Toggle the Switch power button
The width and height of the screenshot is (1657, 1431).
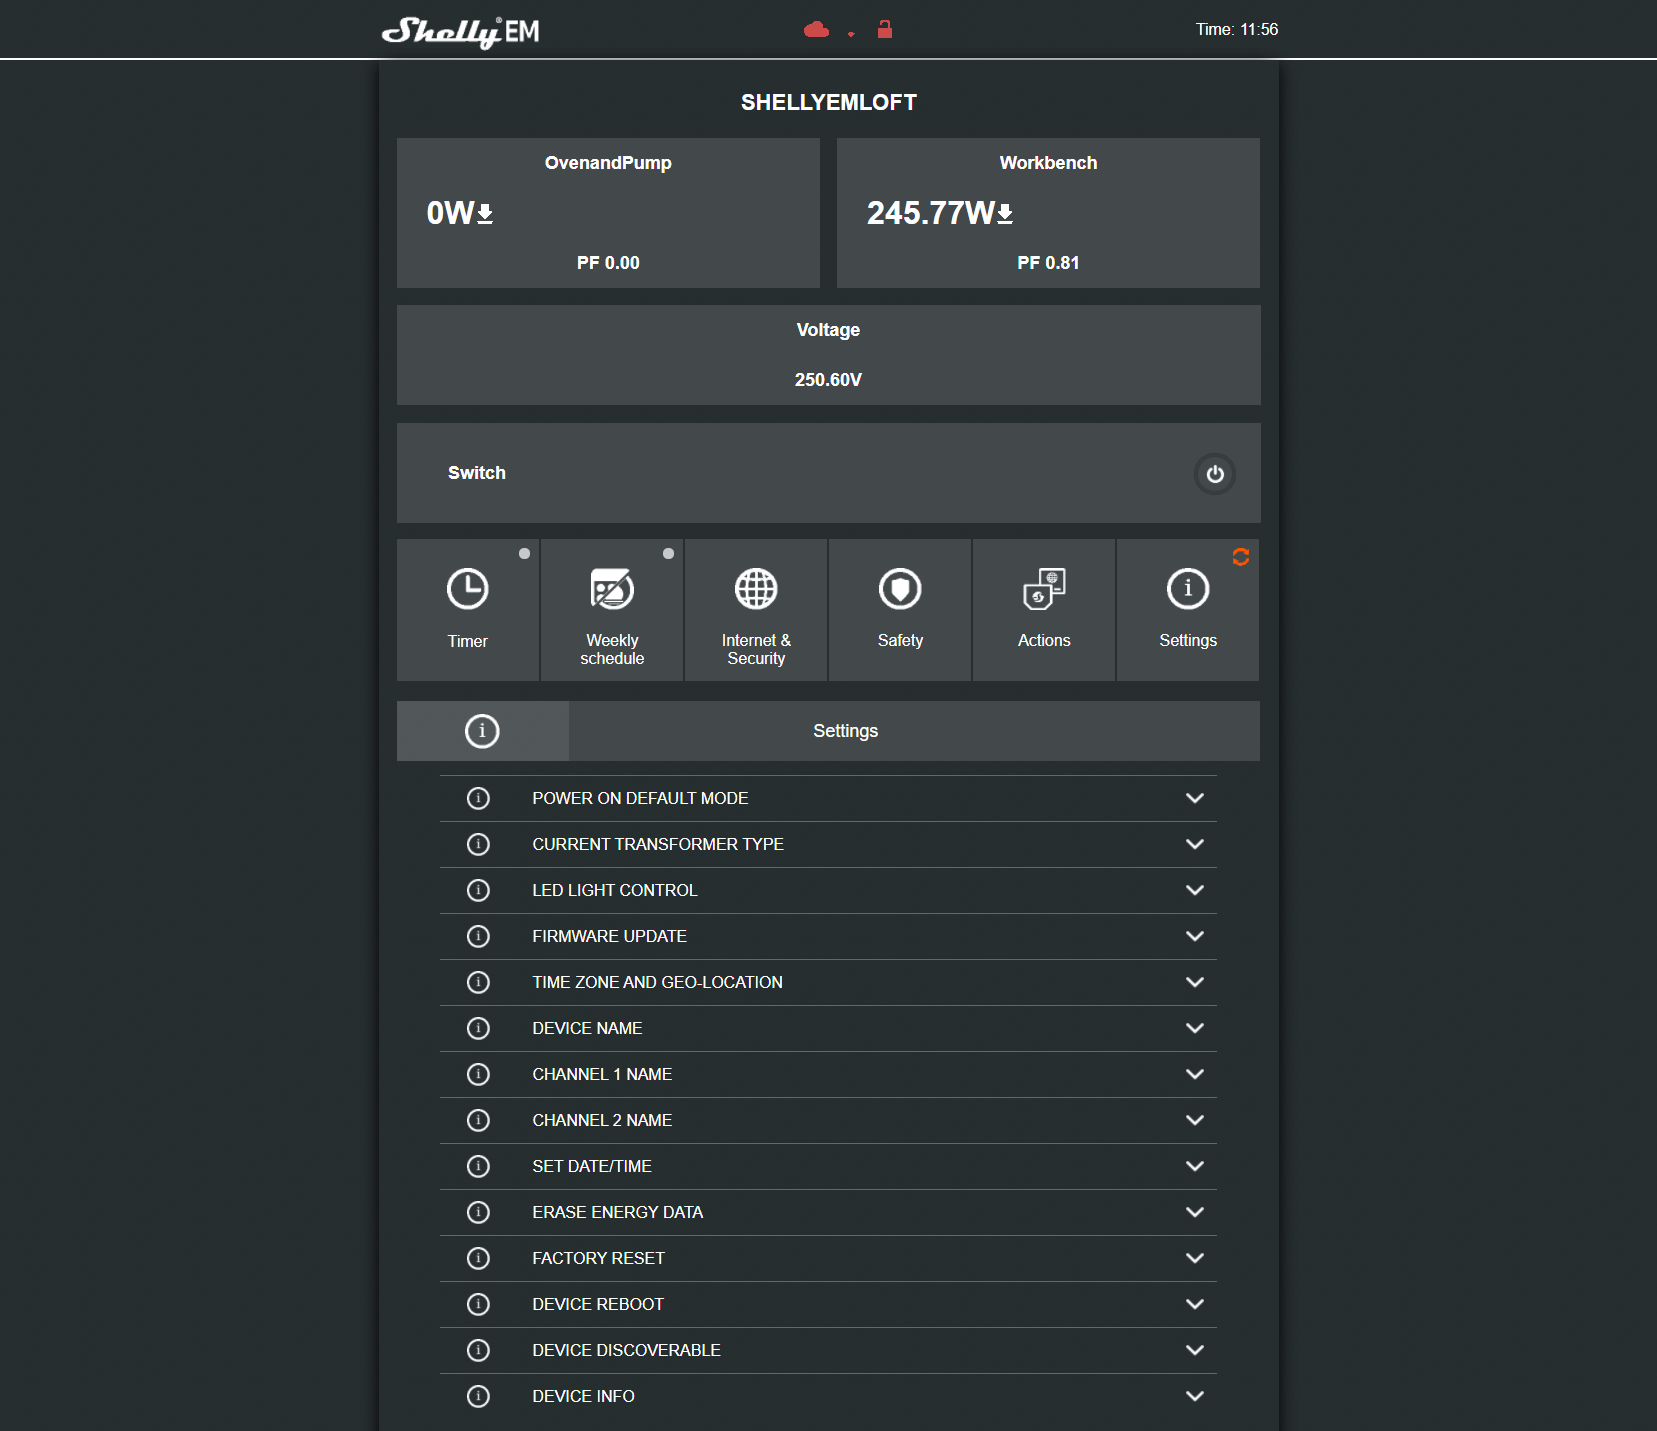[x=1214, y=474]
